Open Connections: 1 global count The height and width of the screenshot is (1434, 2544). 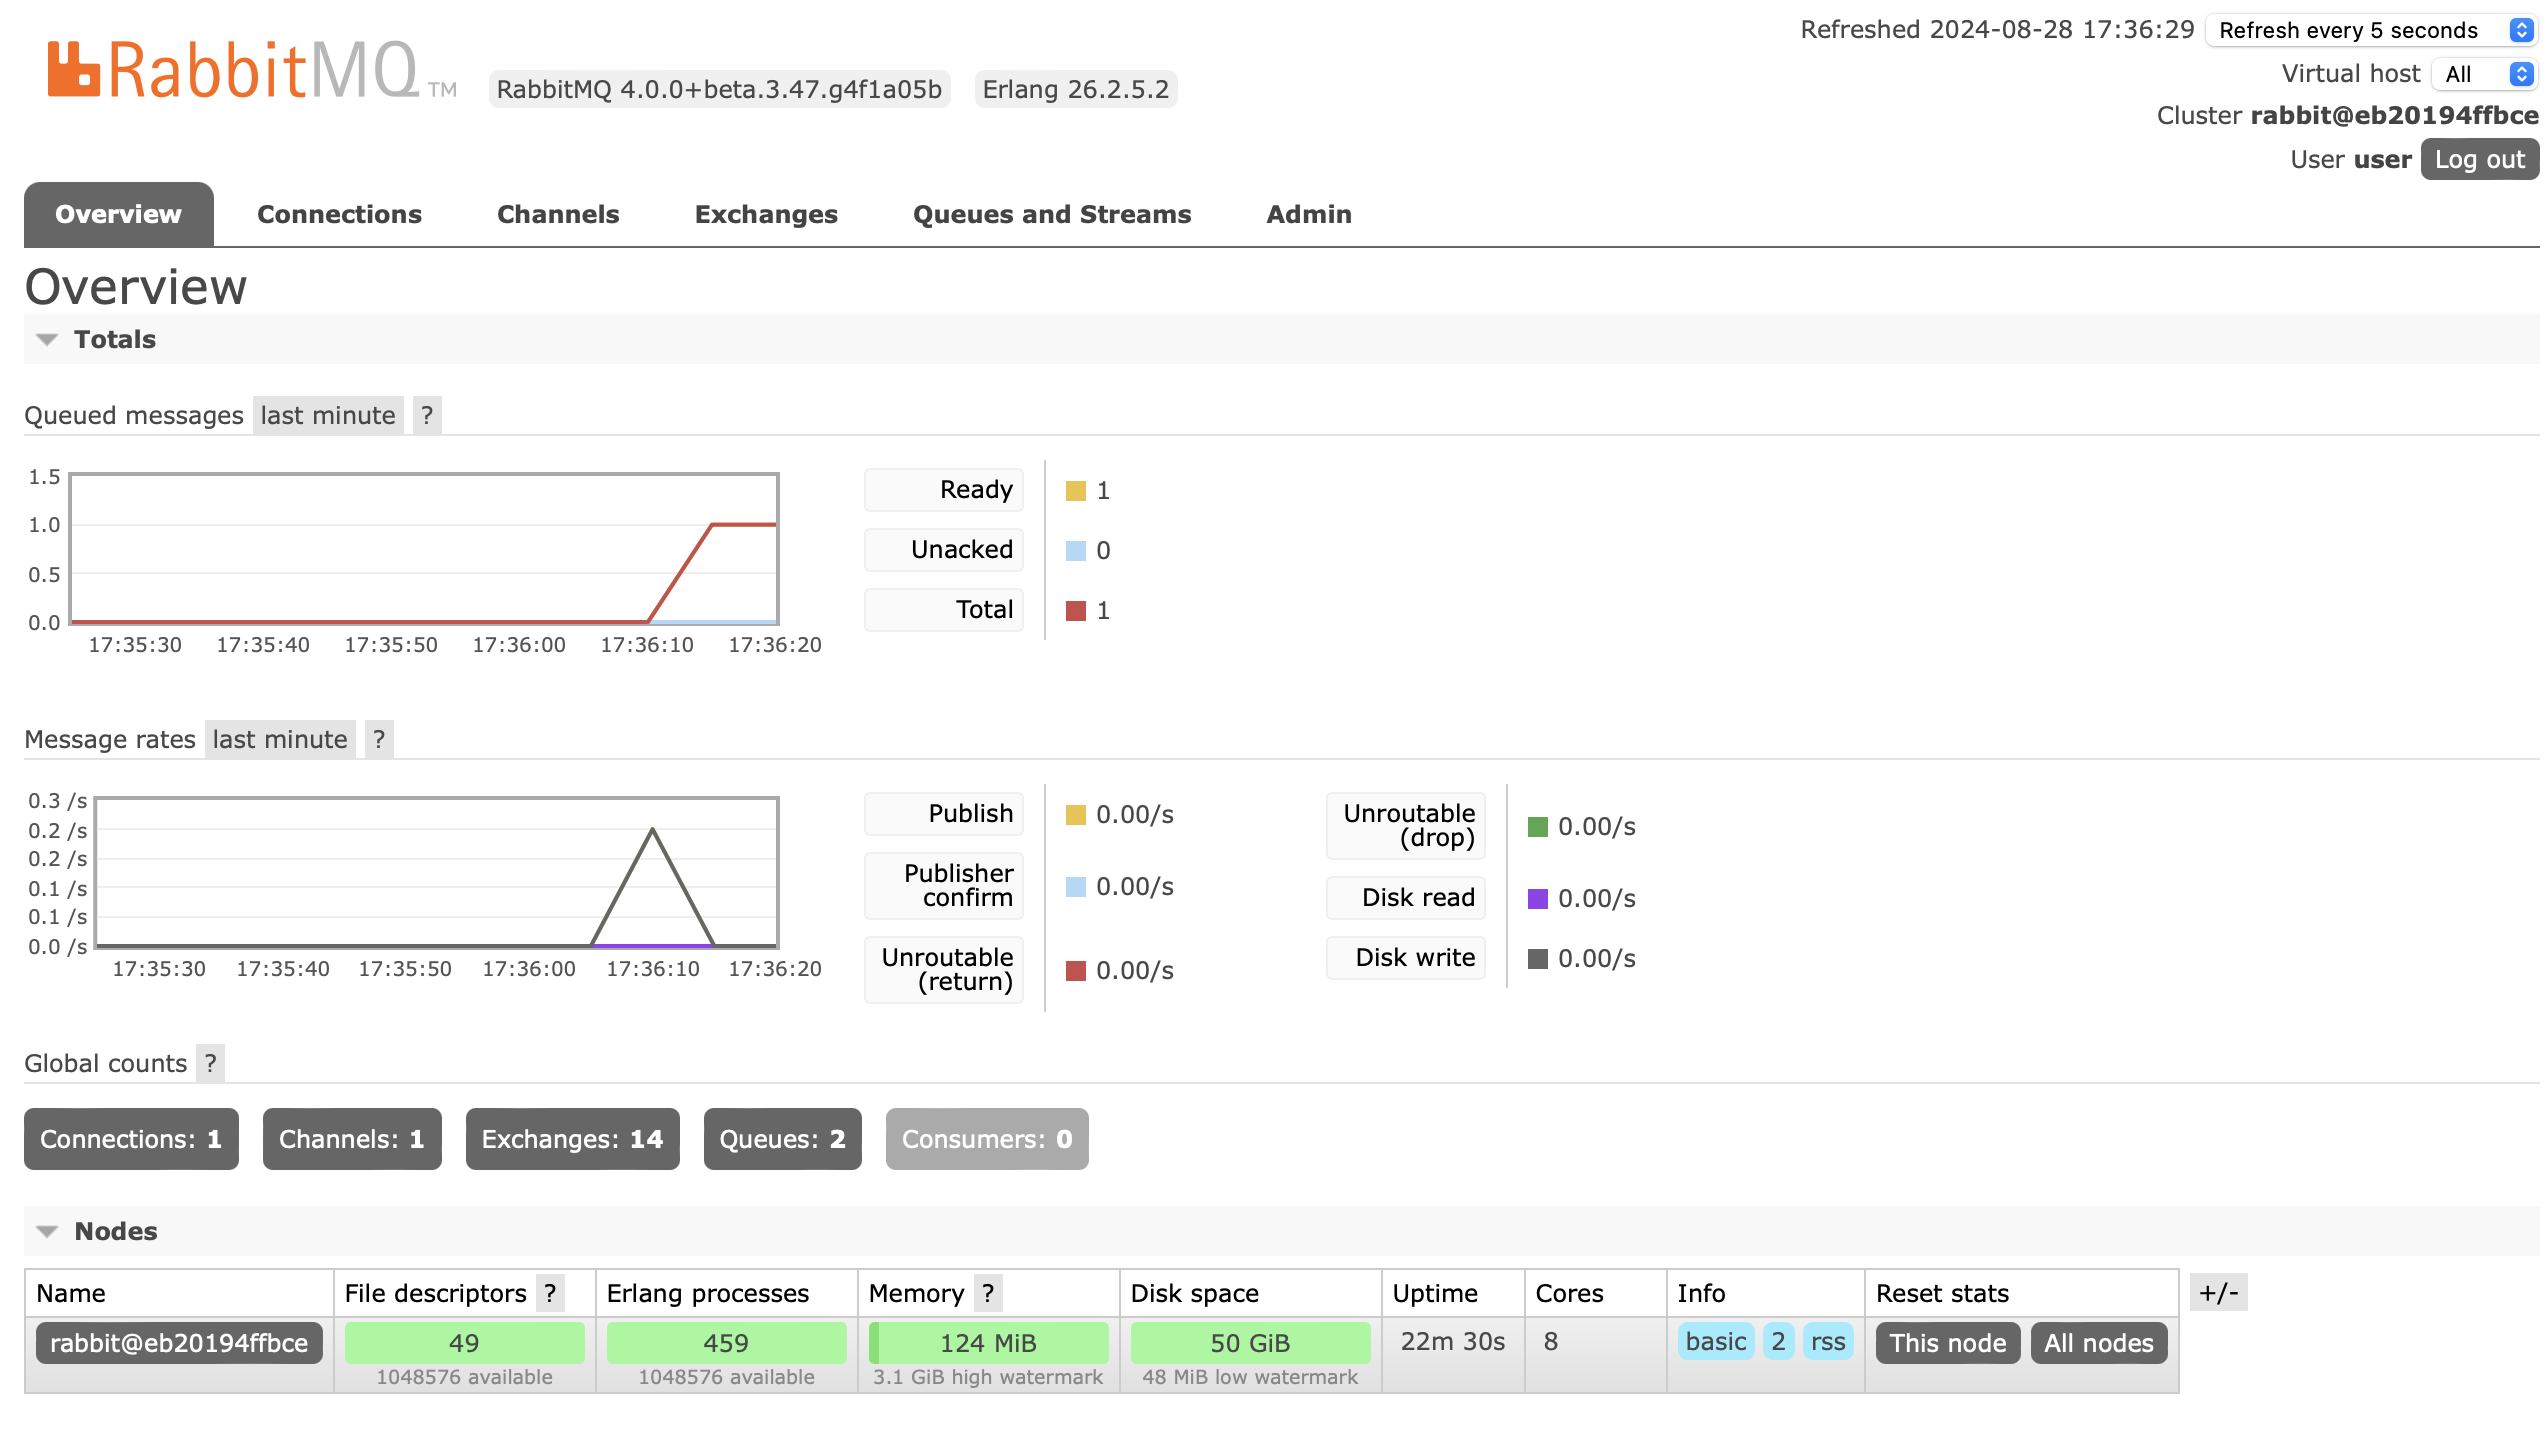[131, 1139]
